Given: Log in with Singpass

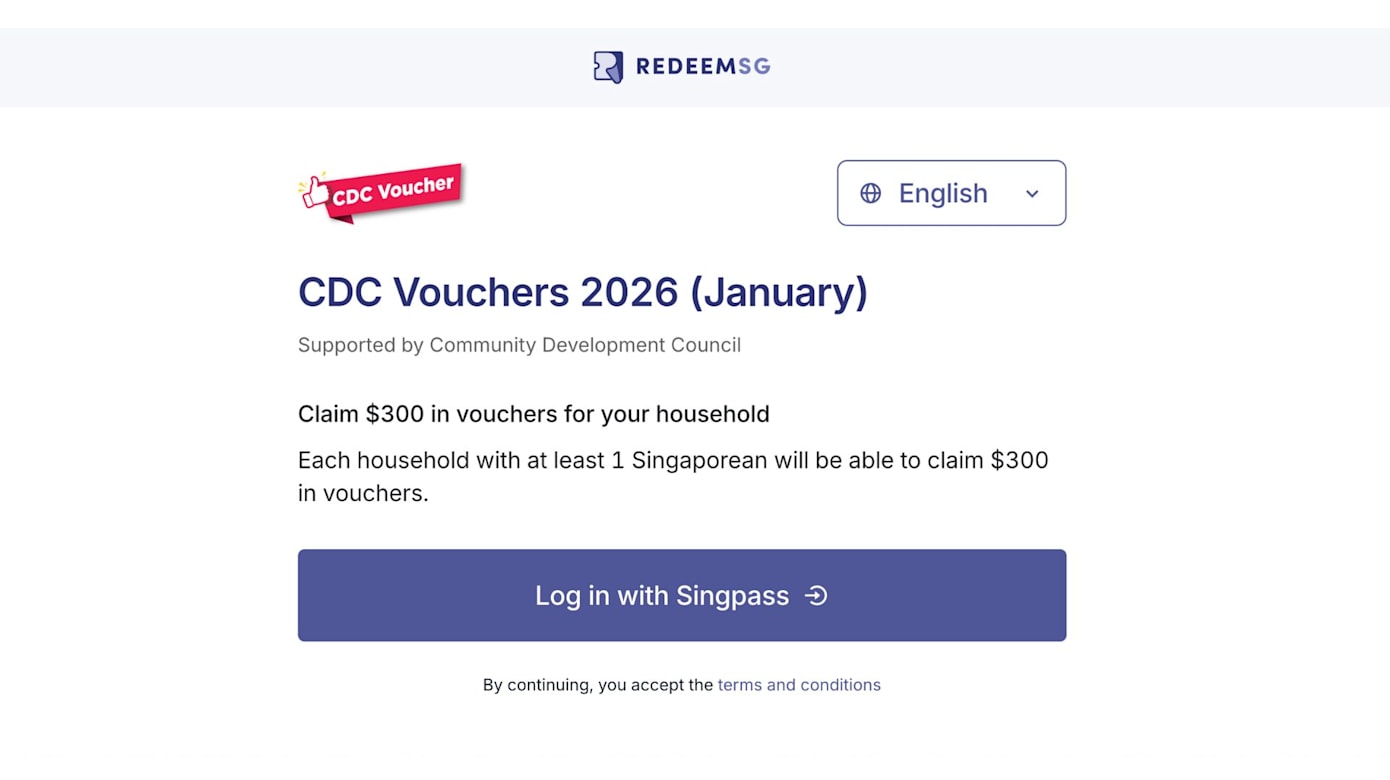Looking at the screenshot, I should (x=681, y=595).
